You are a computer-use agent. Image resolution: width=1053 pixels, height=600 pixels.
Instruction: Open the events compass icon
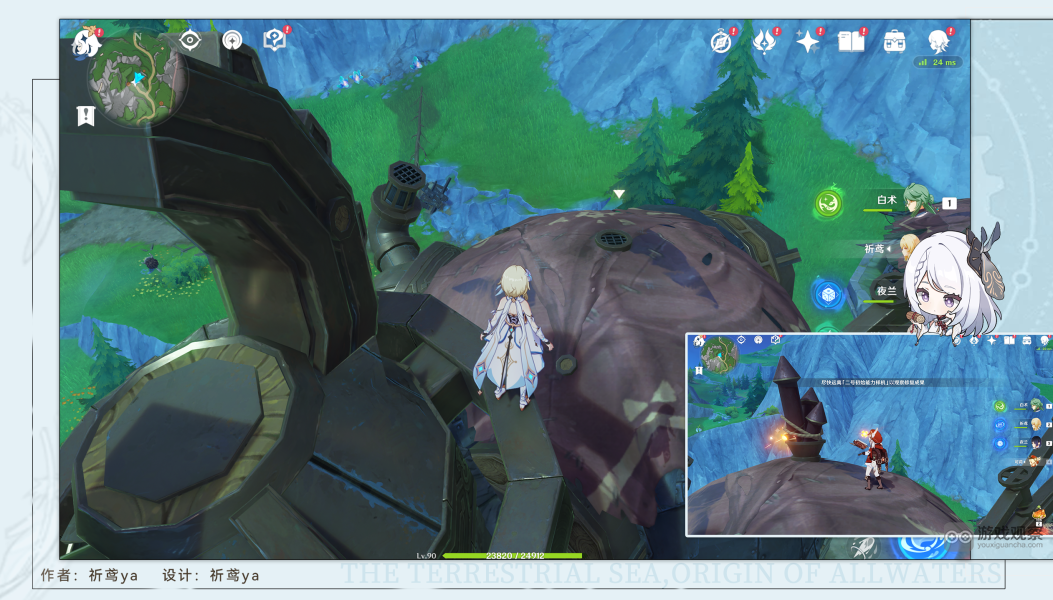tap(723, 42)
